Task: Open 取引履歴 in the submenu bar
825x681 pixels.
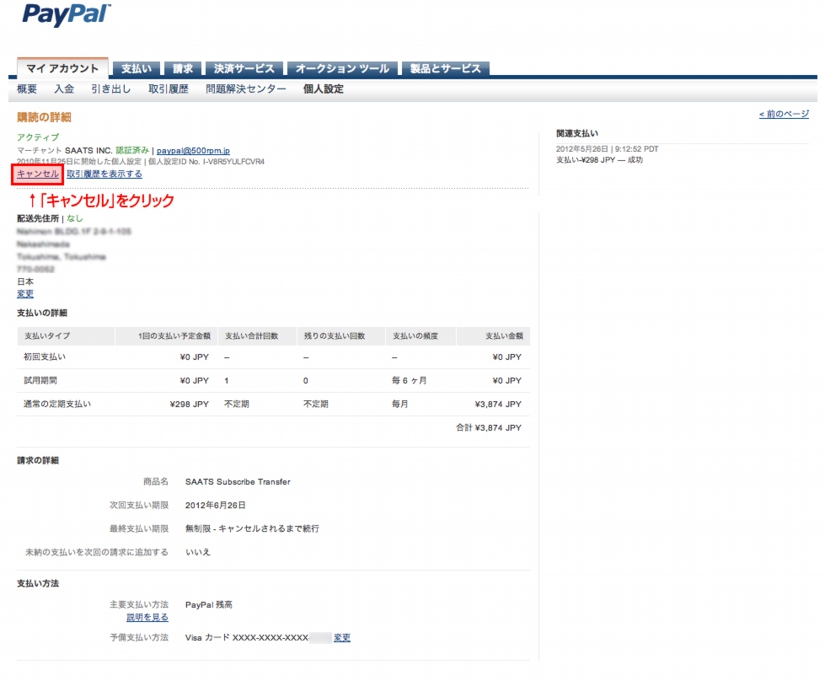Action: (x=169, y=89)
